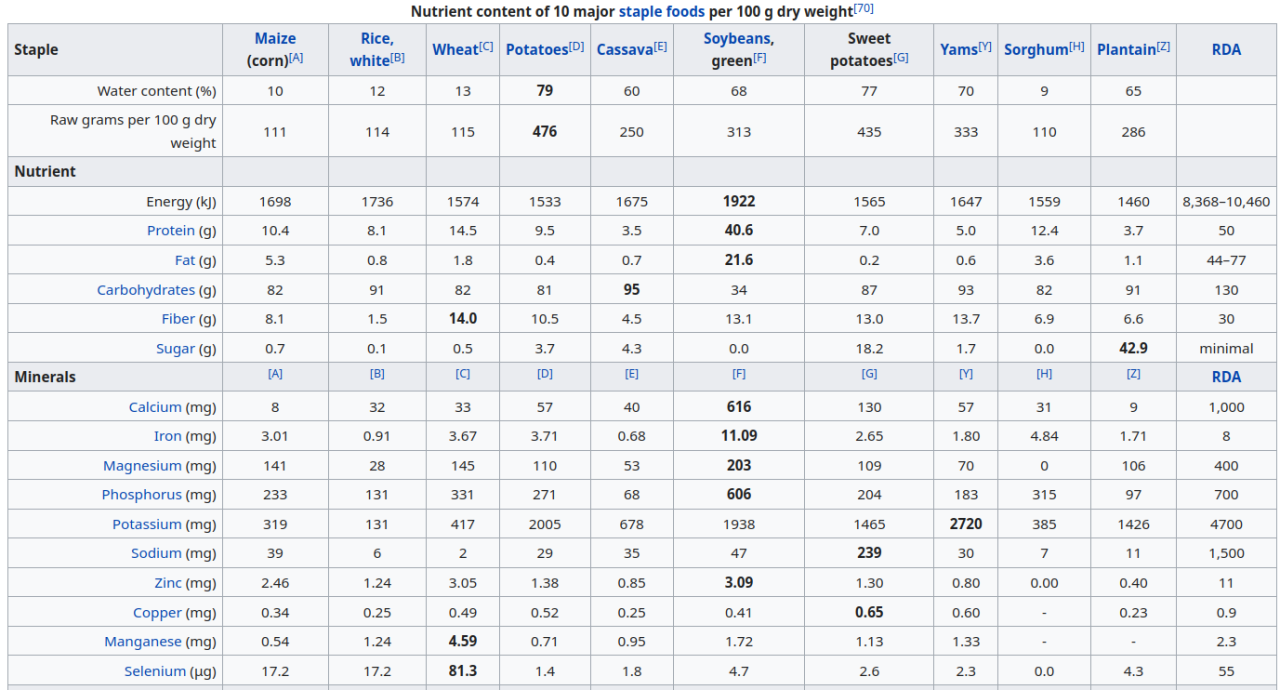Open the staple foods link in table caption

[661, 11]
